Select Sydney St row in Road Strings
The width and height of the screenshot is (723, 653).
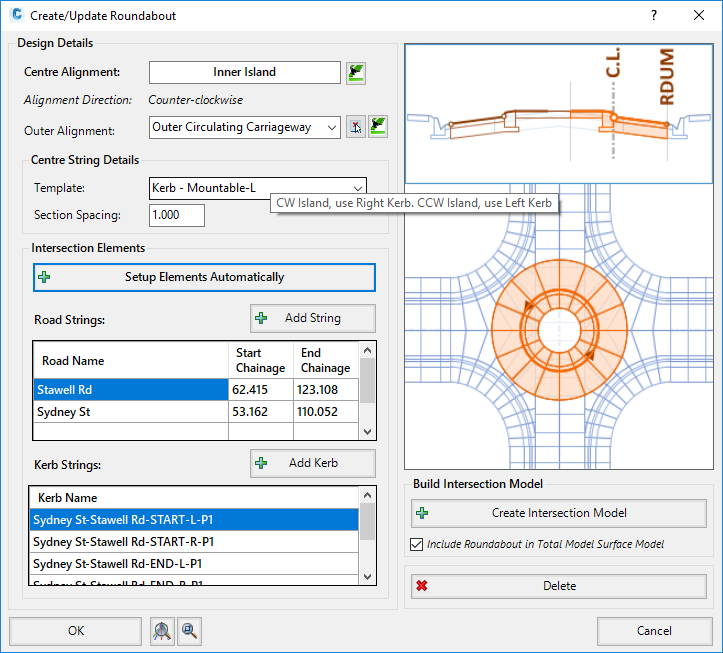130,411
